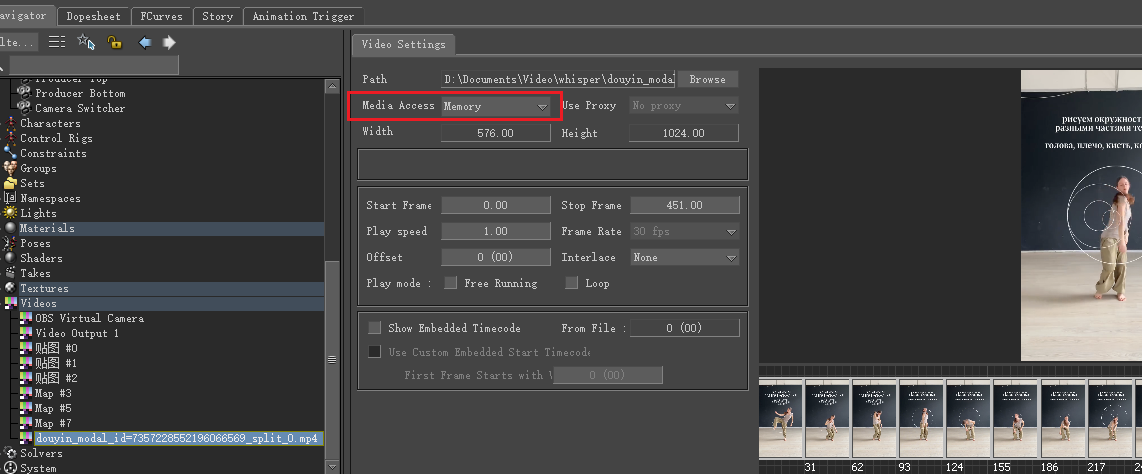1142x474 pixels.
Task: Click the Stop Frame value field
Action: click(x=684, y=205)
